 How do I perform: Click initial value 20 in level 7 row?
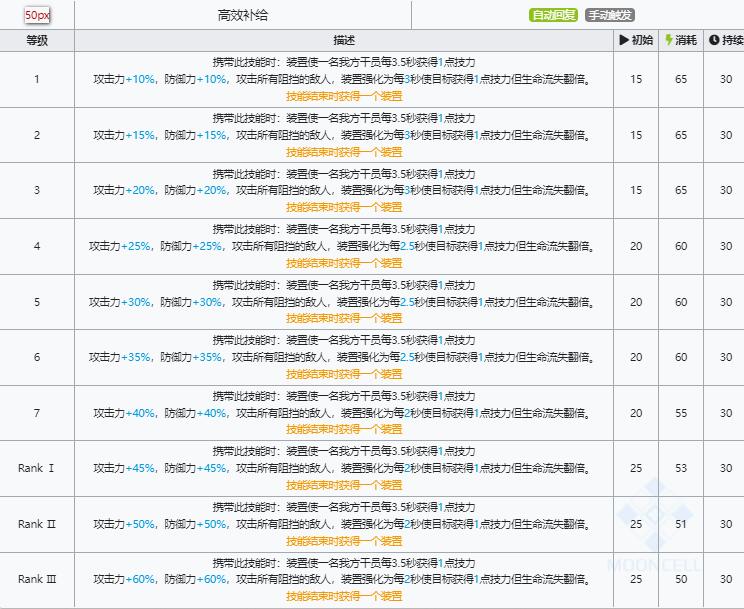[636, 413]
